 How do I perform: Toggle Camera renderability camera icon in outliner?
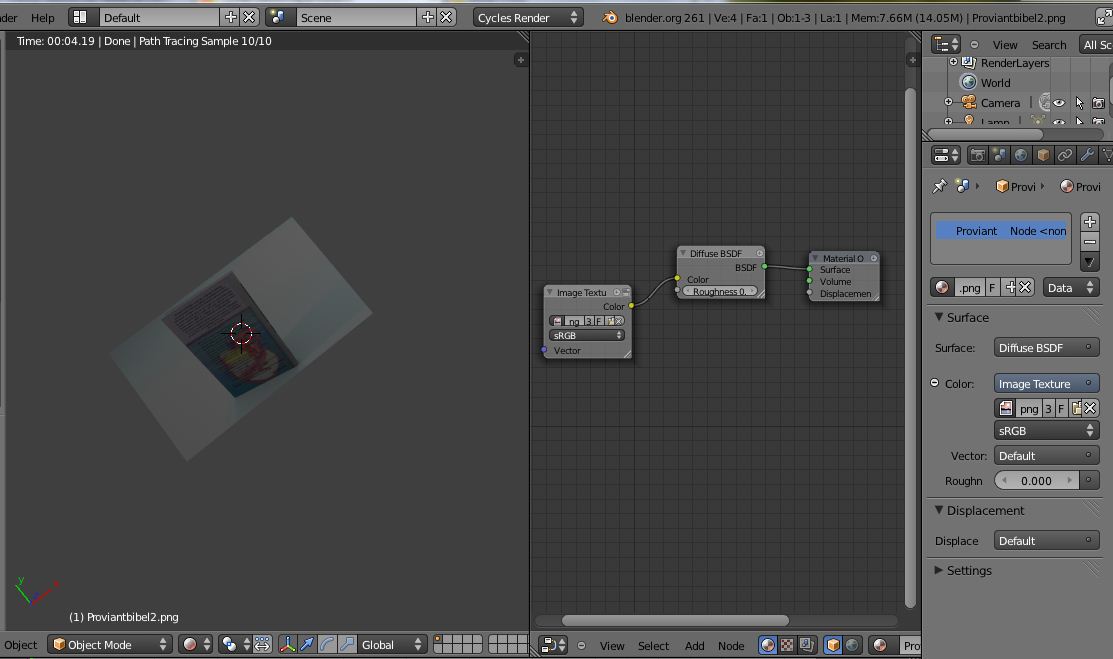pyautogui.click(x=1098, y=103)
